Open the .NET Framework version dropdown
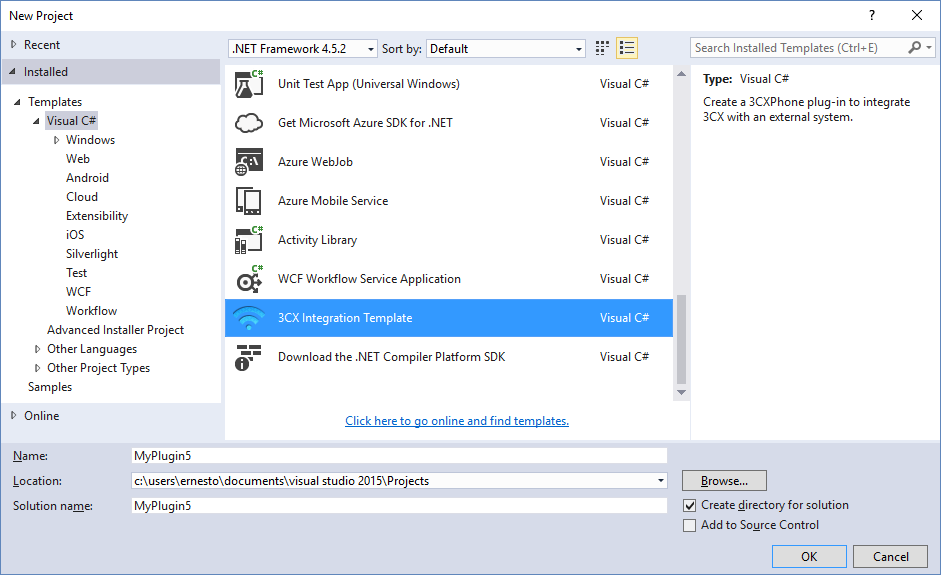 (x=303, y=49)
